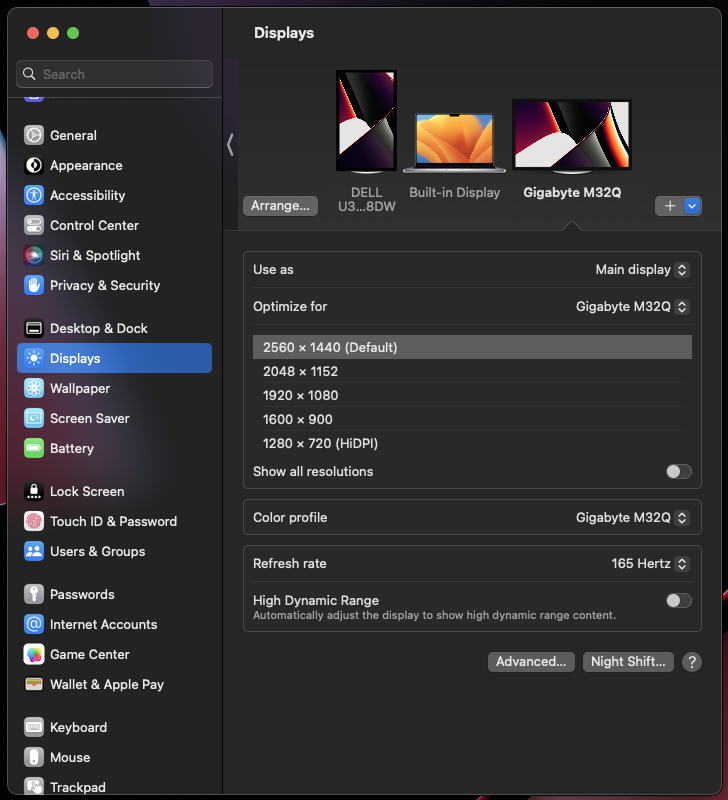
Task: Select the Control Center icon
Action: [x=34, y=225]
